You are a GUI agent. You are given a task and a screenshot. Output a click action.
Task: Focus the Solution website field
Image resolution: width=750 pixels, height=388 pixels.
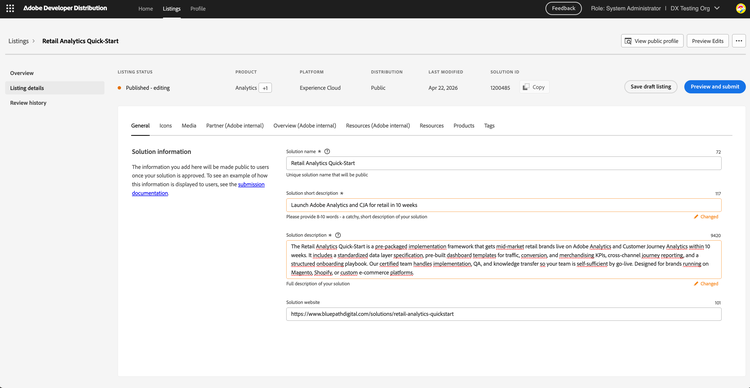pyautogui.click(x=504, y=314)
